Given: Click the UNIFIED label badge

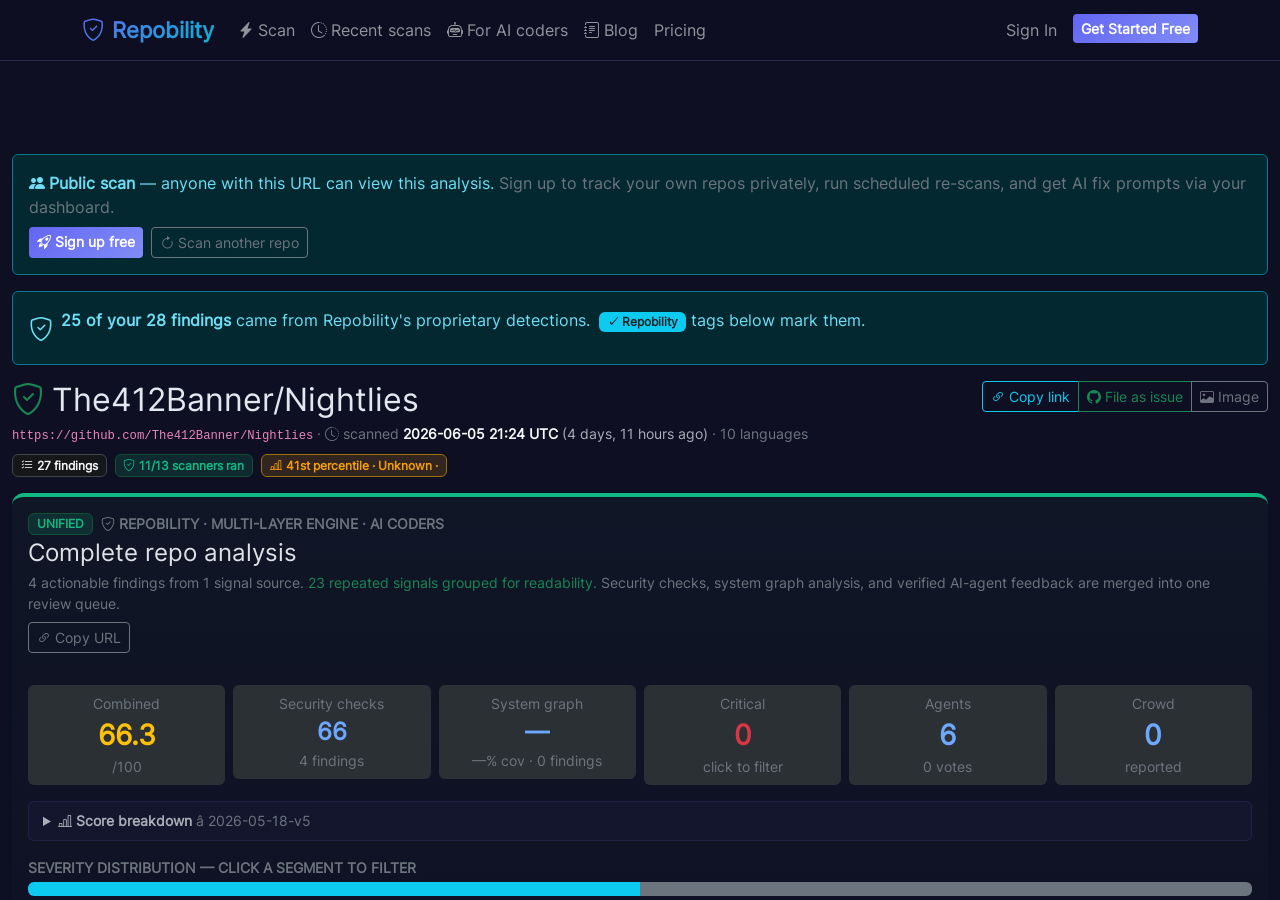Looking at the screenshot, I should click(x=60, y=523).
